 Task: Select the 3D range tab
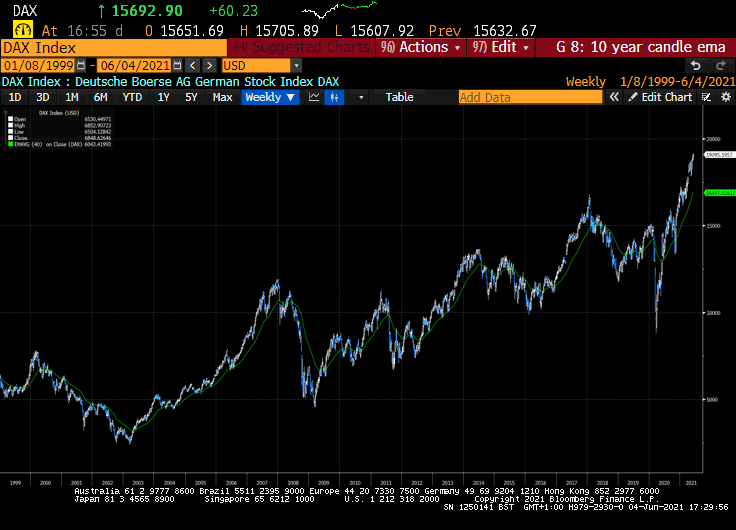click(x=43, y=97)
